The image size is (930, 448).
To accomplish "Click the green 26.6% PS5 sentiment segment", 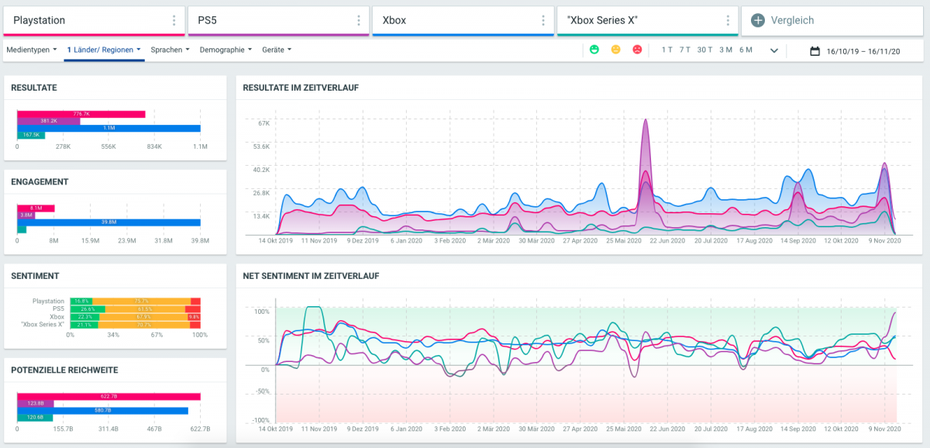I will (x=88, y=309).
